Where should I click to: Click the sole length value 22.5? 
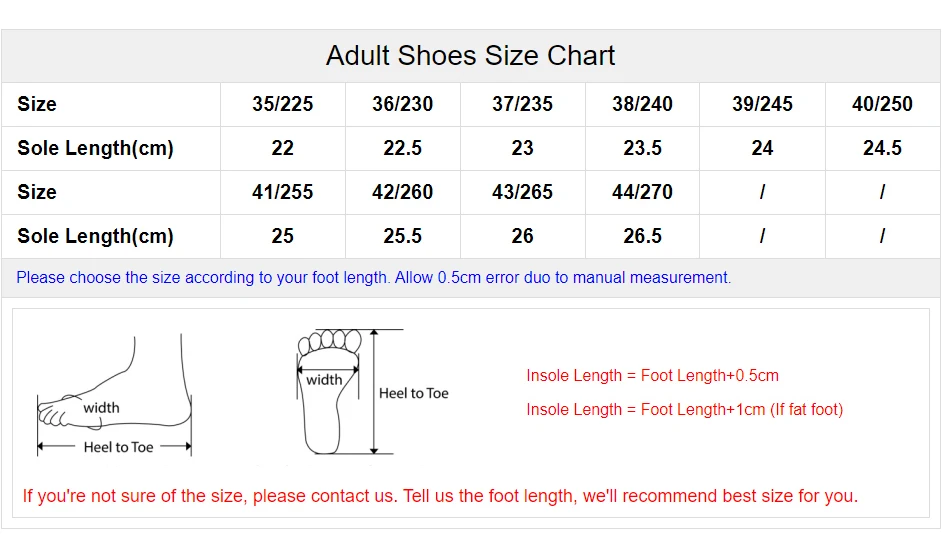tap(403, 148)
